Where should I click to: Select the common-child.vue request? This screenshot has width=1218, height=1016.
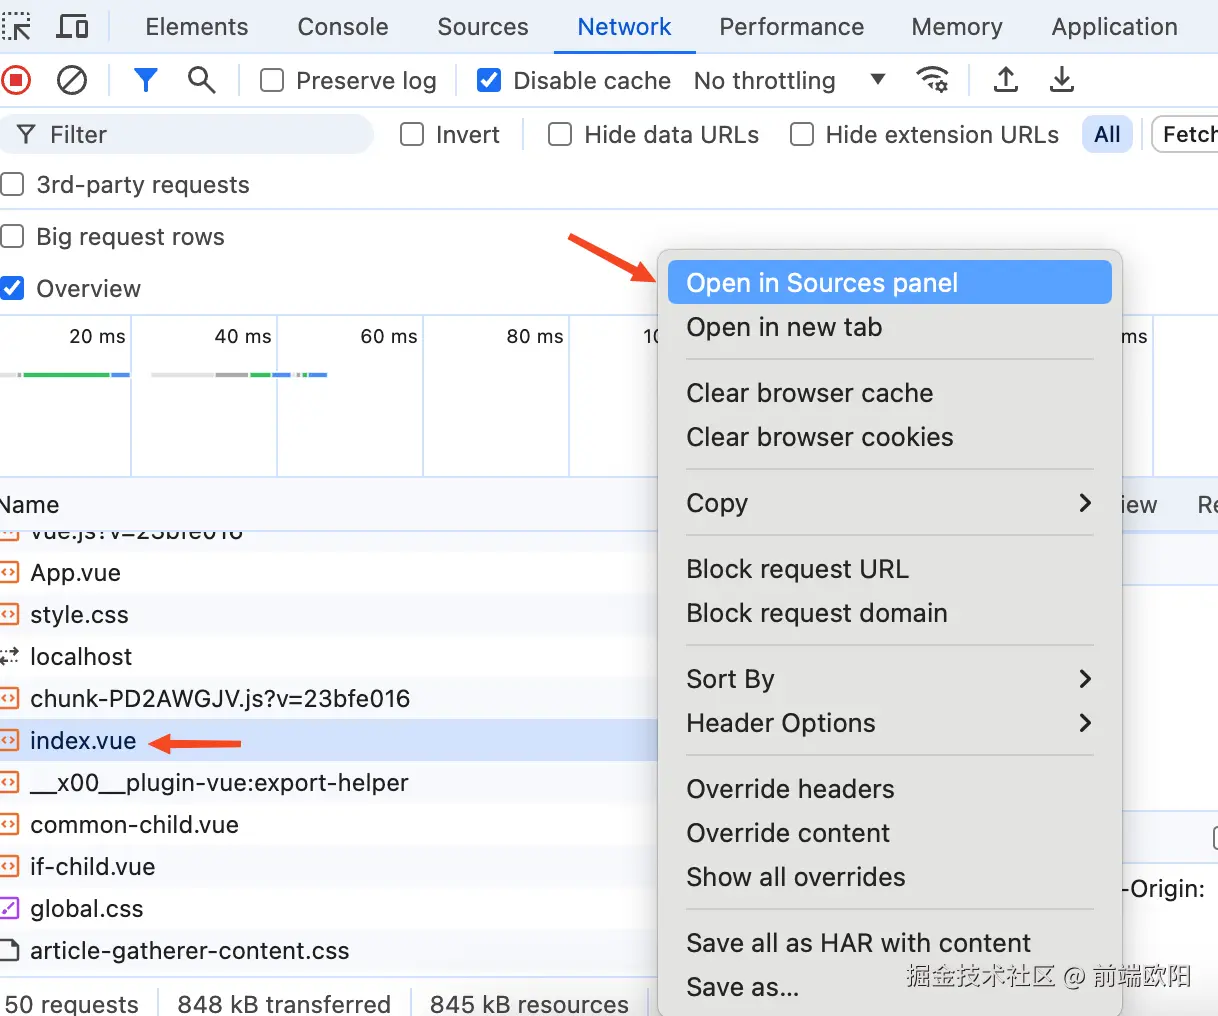point(134,825)
